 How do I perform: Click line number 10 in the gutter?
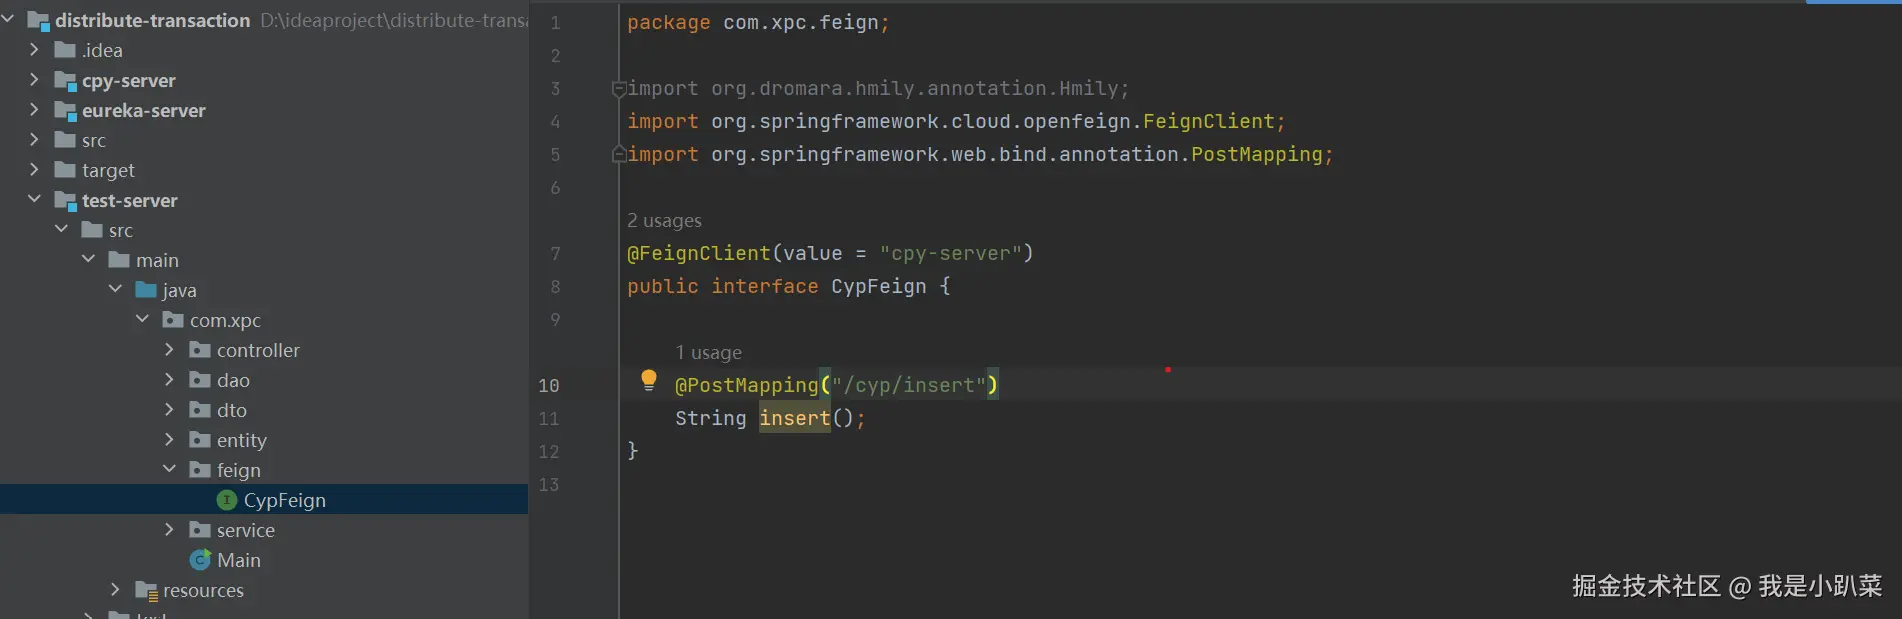point(549,385)
